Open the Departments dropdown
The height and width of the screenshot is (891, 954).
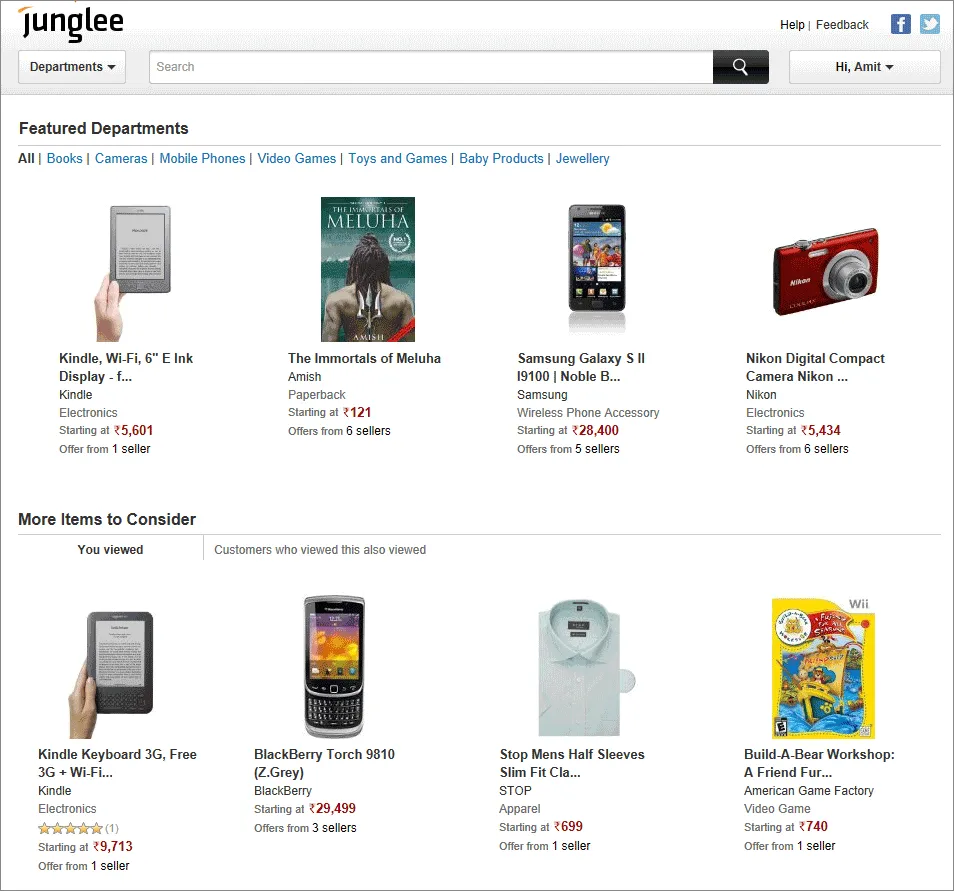click(71, 66)
